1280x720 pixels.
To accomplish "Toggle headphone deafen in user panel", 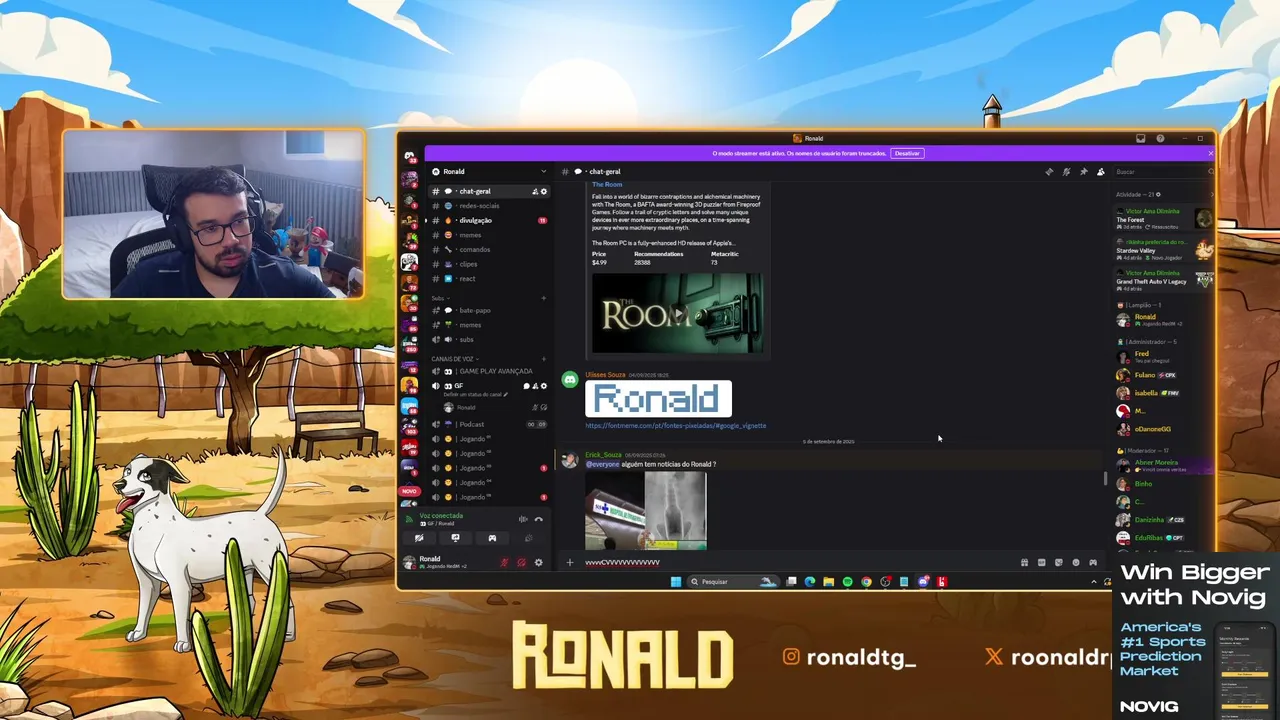I will 521,562.
